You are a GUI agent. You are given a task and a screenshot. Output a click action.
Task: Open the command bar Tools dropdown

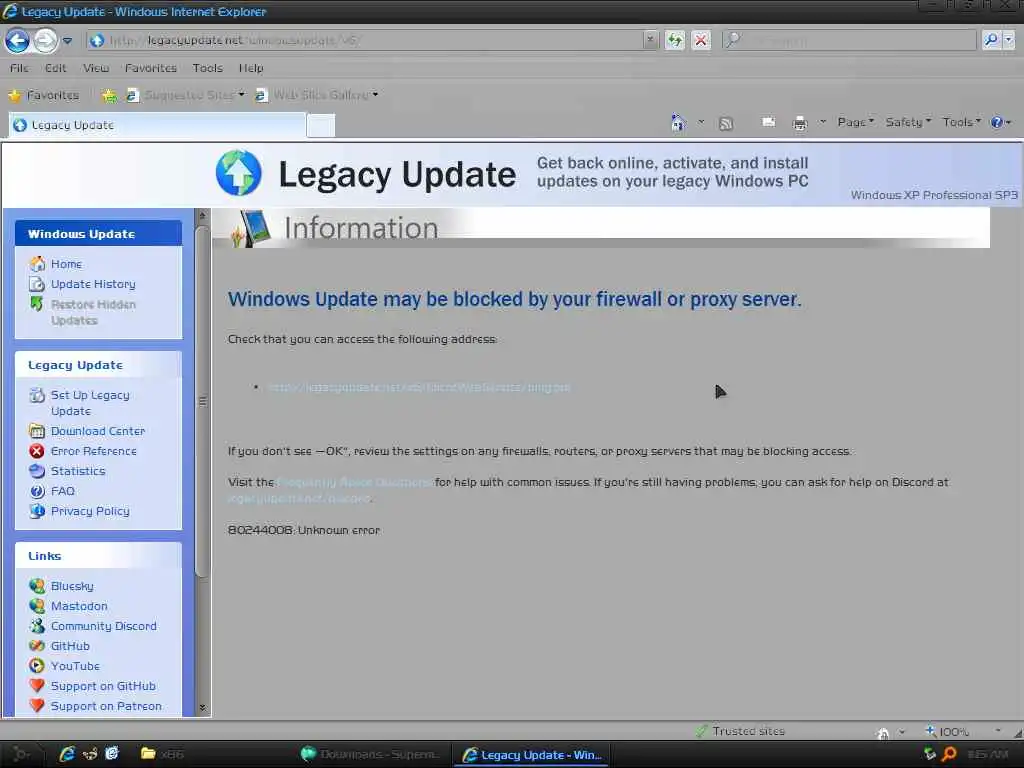(x=961, y=122)
